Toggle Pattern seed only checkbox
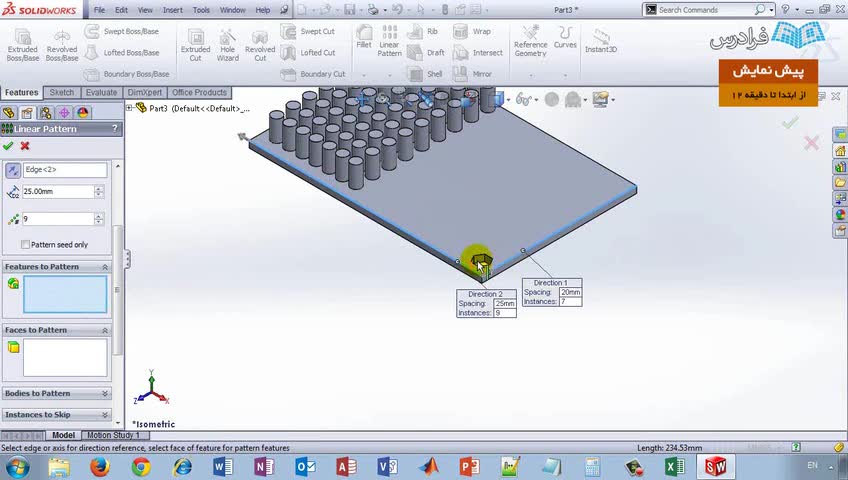The image size is (848, 480). (25, 244)
